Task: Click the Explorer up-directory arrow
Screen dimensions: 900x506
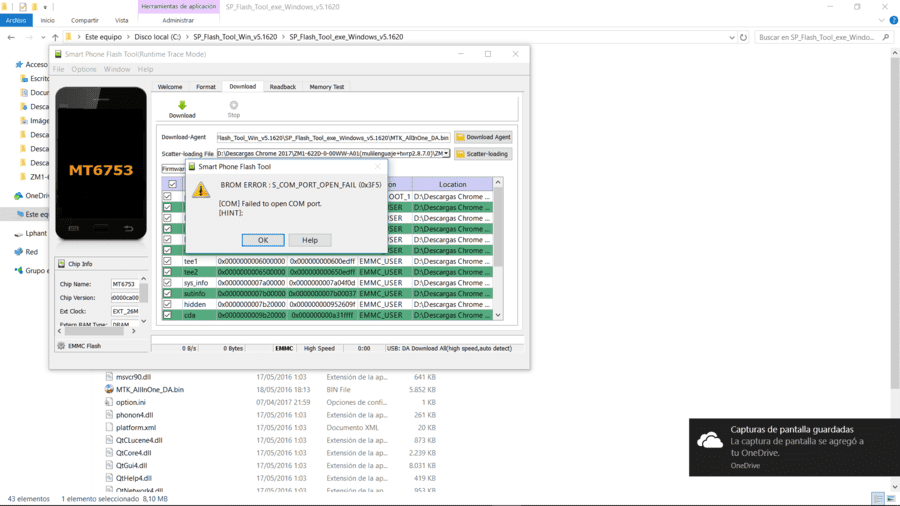Action: point(55,37)
